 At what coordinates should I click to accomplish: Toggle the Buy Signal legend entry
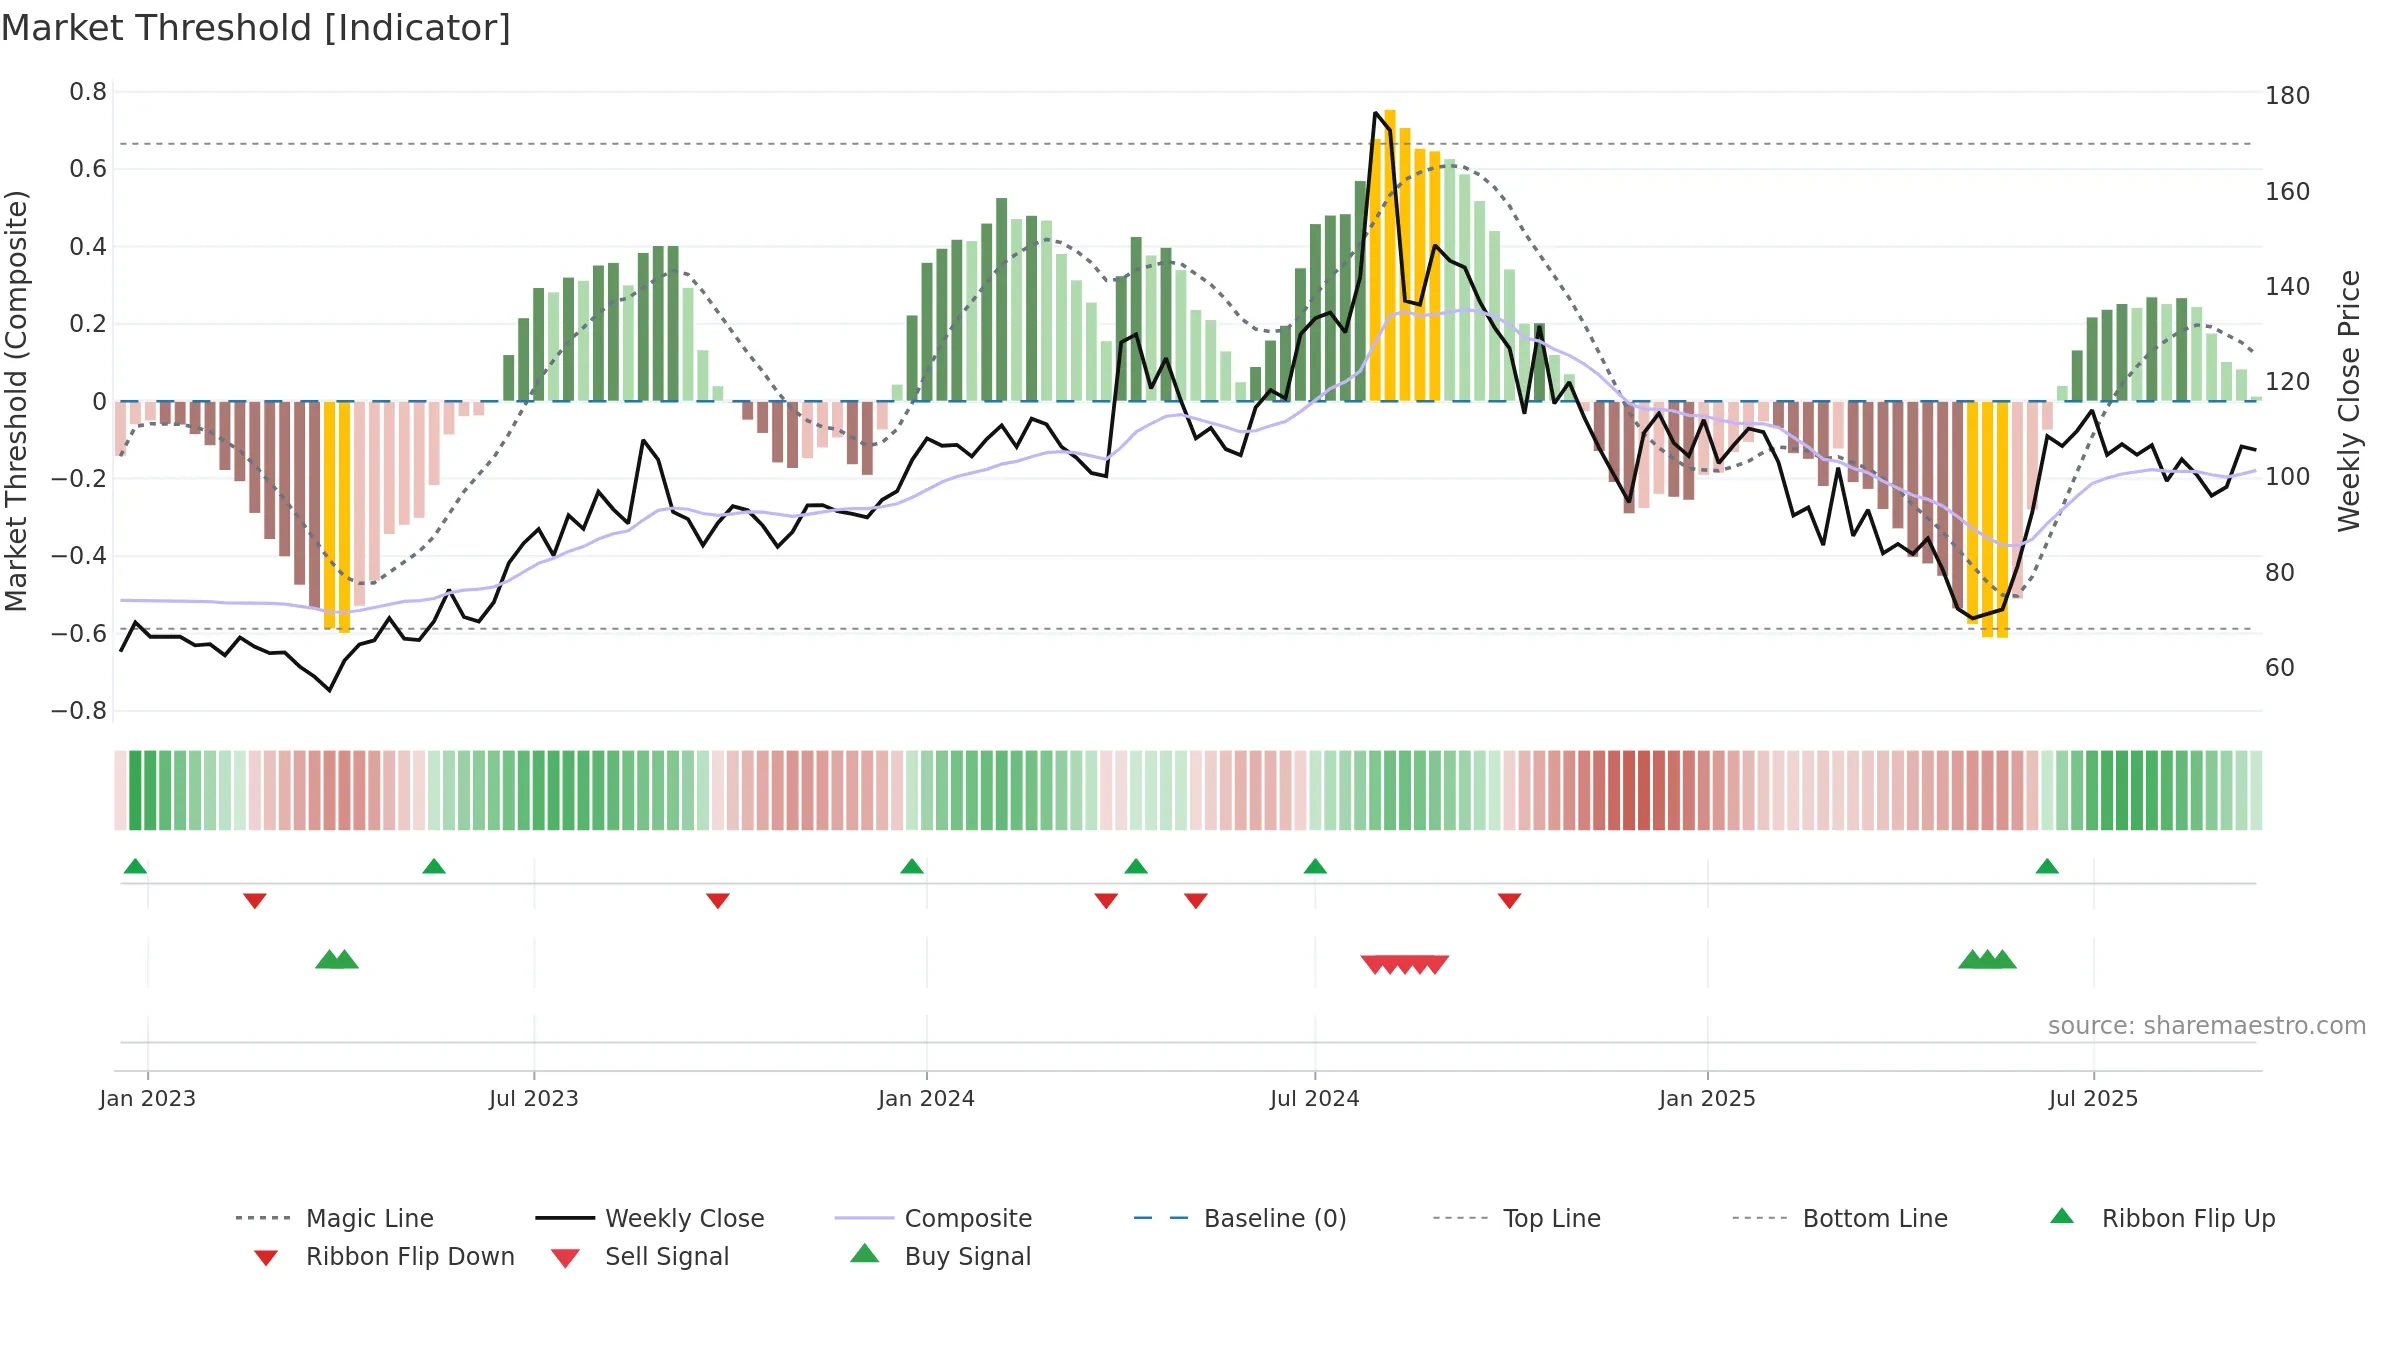pyautogui.click(x=940, y=1256)
